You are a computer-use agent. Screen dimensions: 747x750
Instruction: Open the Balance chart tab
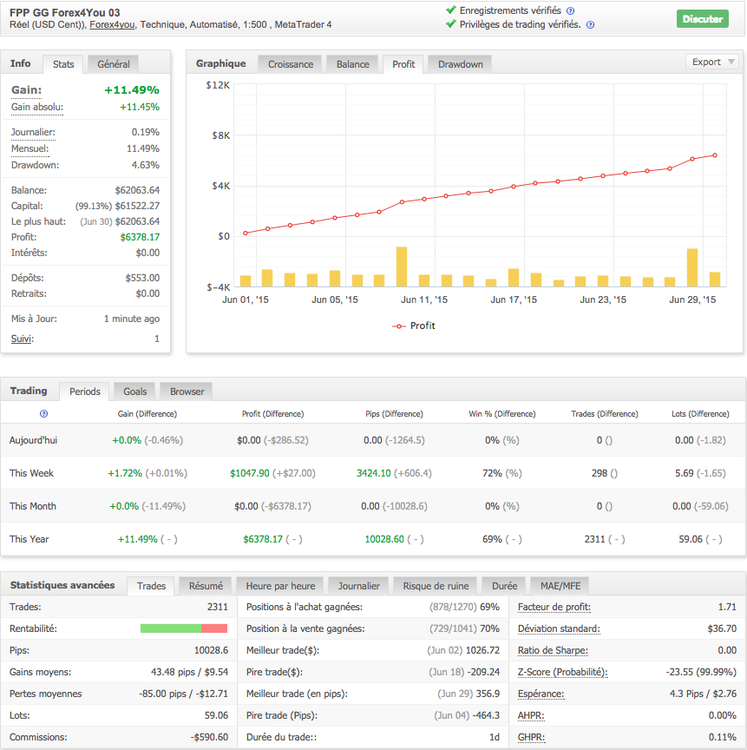(352, 64)
